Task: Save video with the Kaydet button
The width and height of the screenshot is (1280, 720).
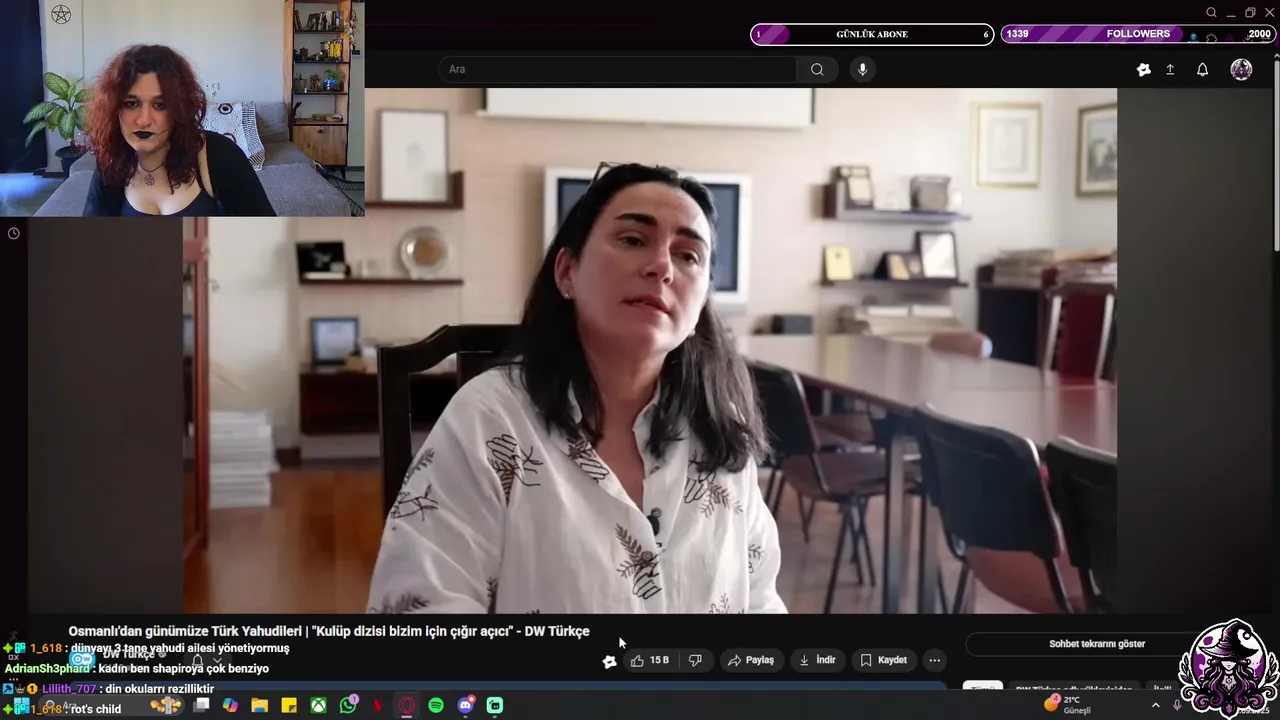Action: [x=884, y=660]
